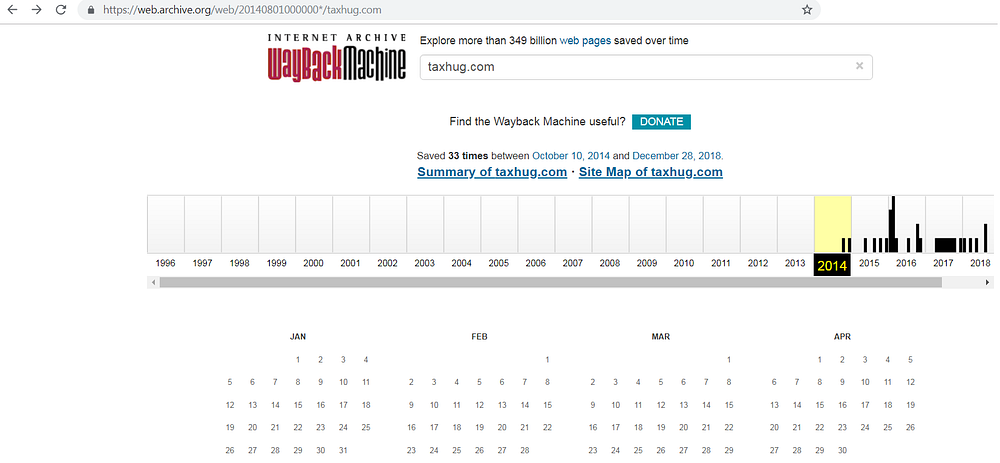The height and width of the screenshot is (463, 1000).
Task: Select year 2016 on timeline
Action: pos(906,263)
